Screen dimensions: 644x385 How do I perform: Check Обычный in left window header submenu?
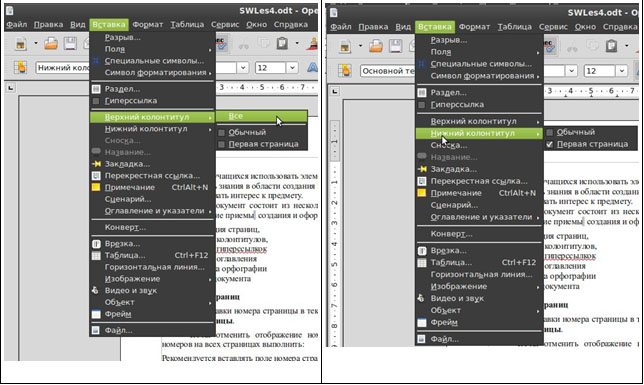click(x=222, y=132)
